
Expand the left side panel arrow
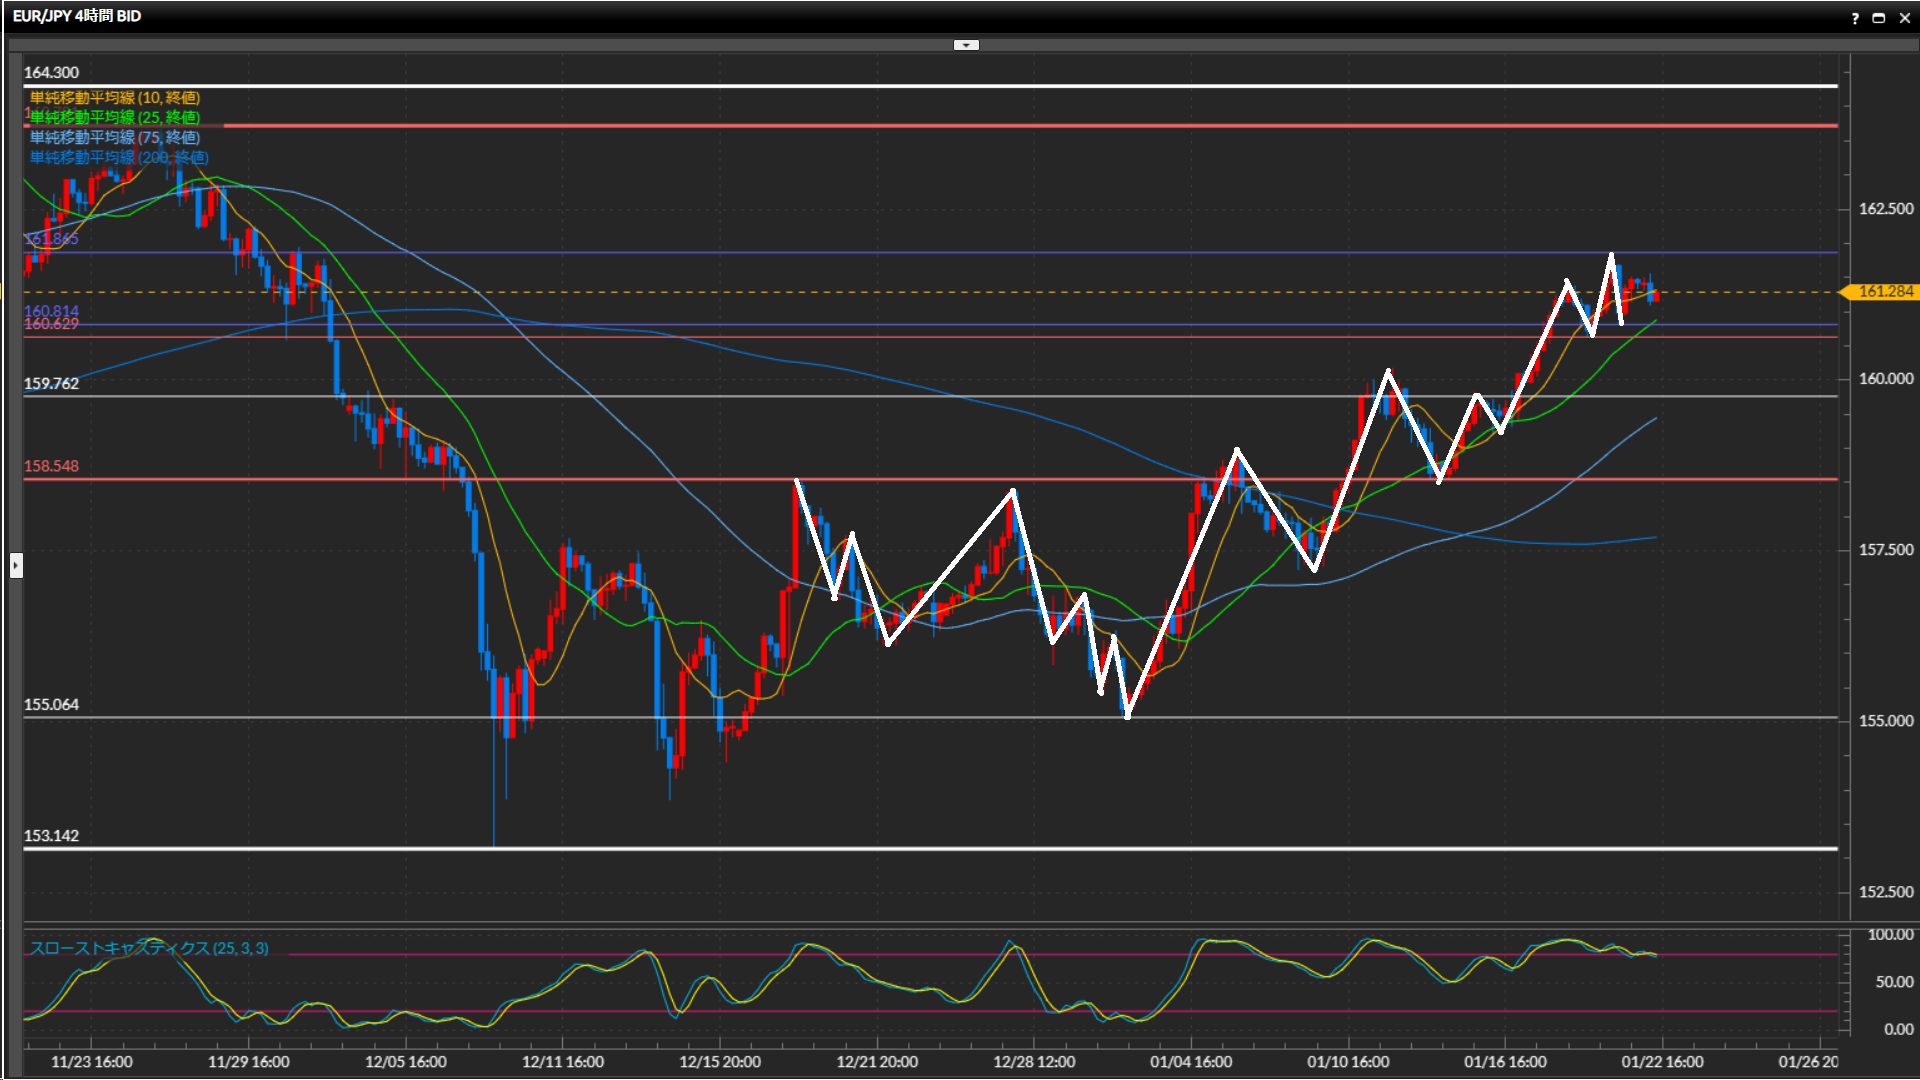[x=16, y=565]
